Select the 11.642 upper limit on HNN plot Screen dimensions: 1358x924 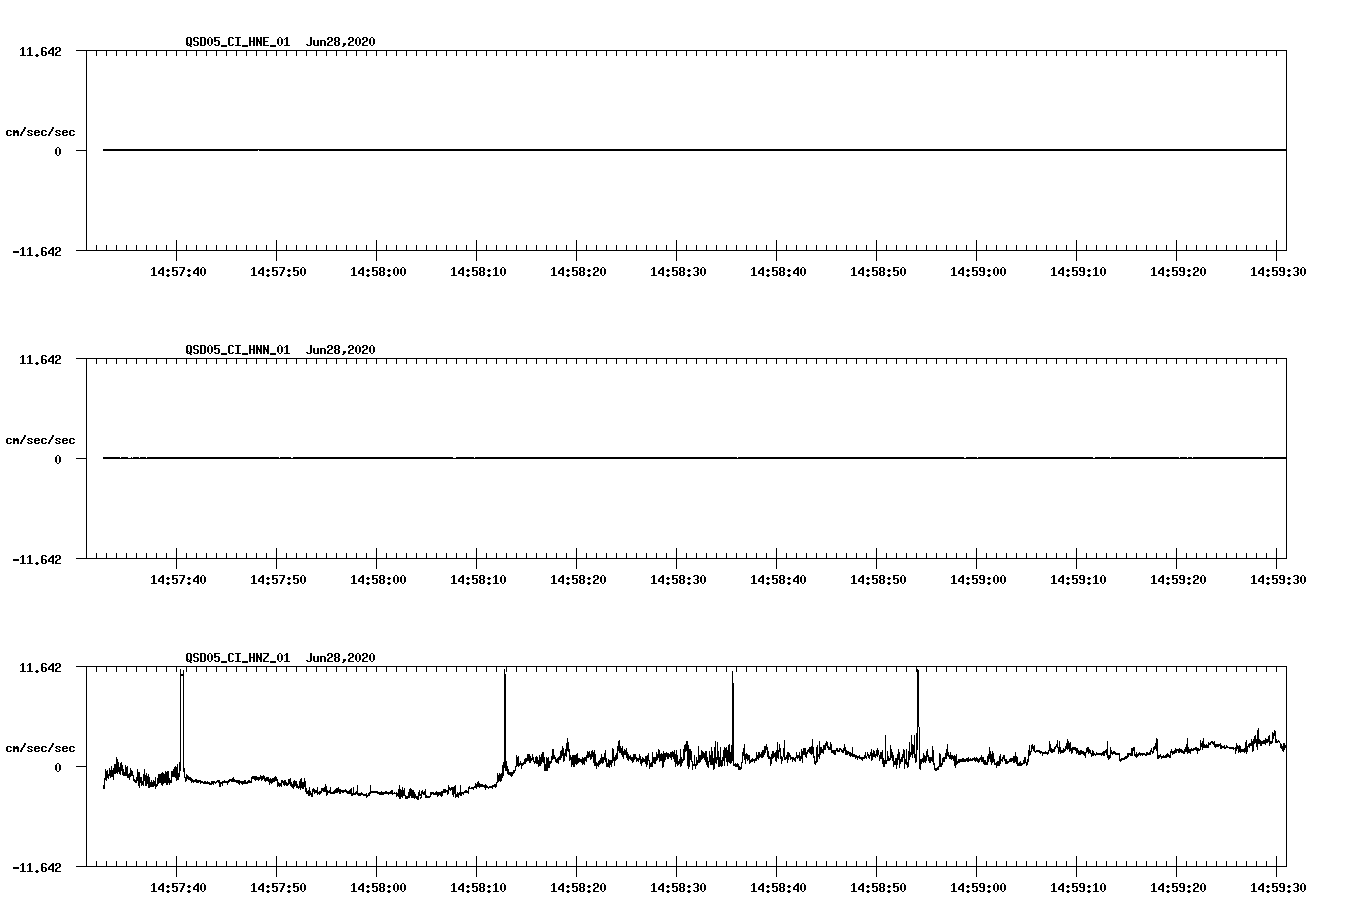(40, 359)
